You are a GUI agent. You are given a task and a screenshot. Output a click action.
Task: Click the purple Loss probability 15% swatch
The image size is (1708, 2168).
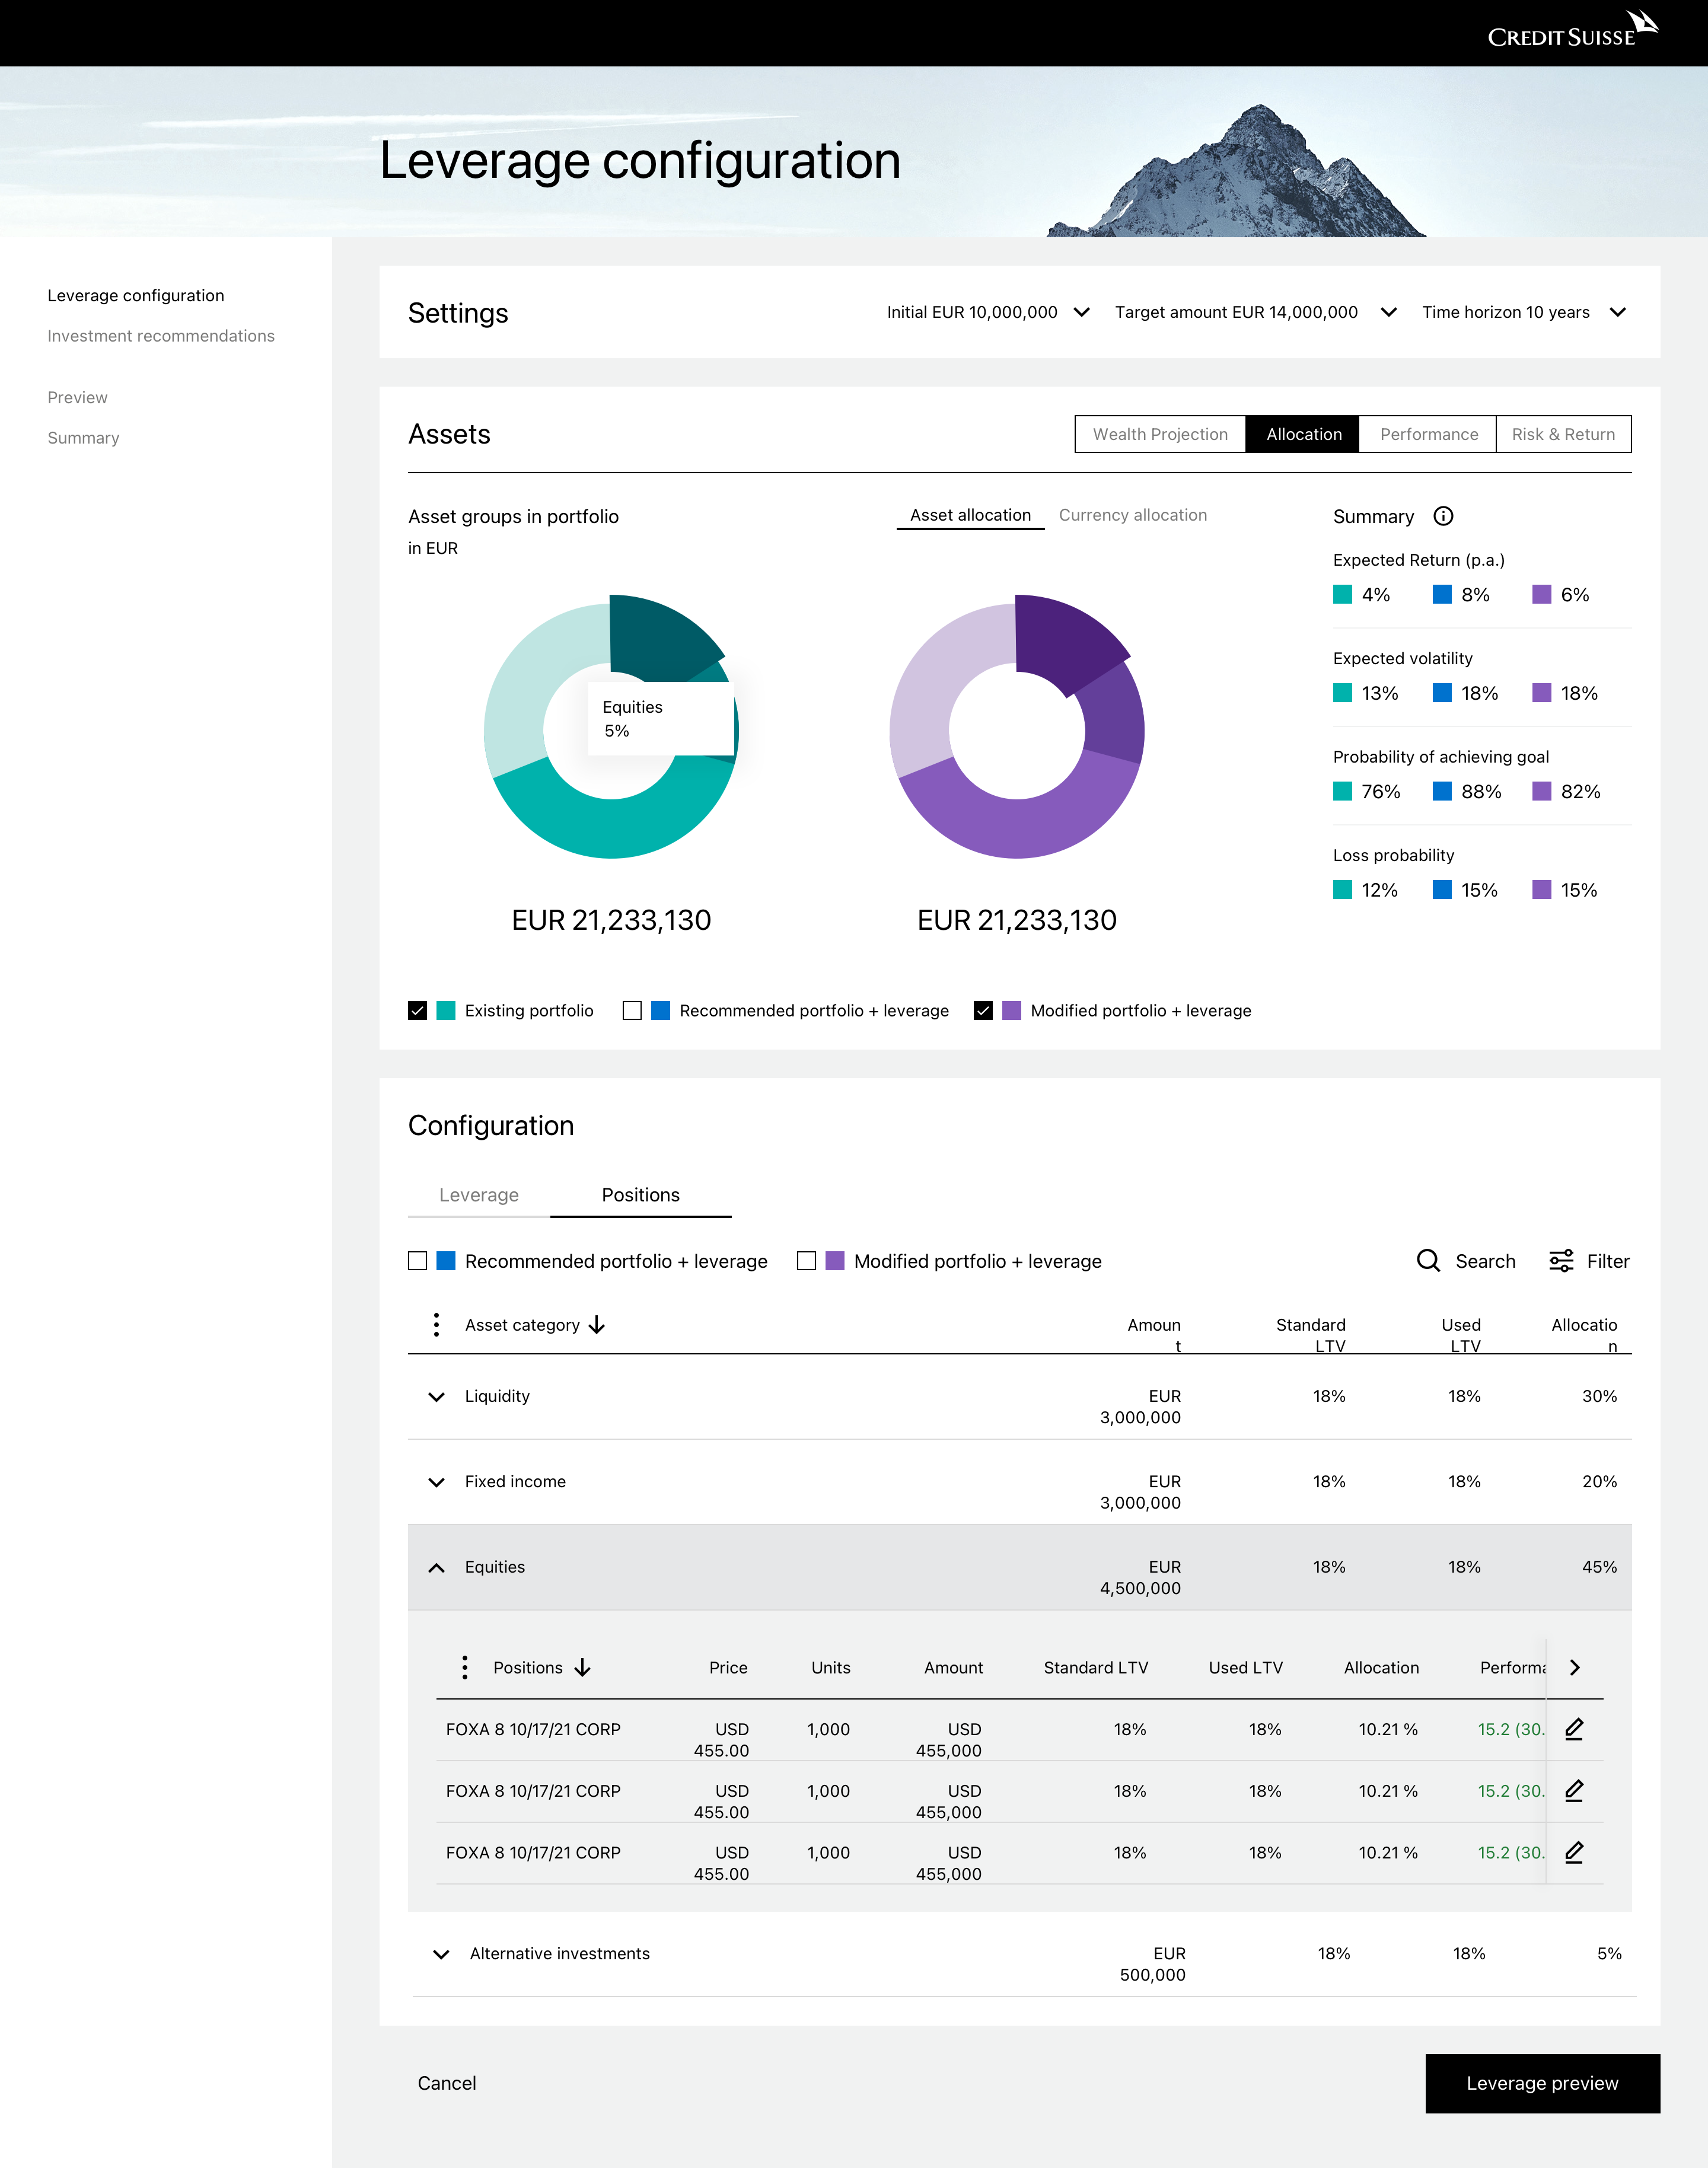(x=1541, y=889)
